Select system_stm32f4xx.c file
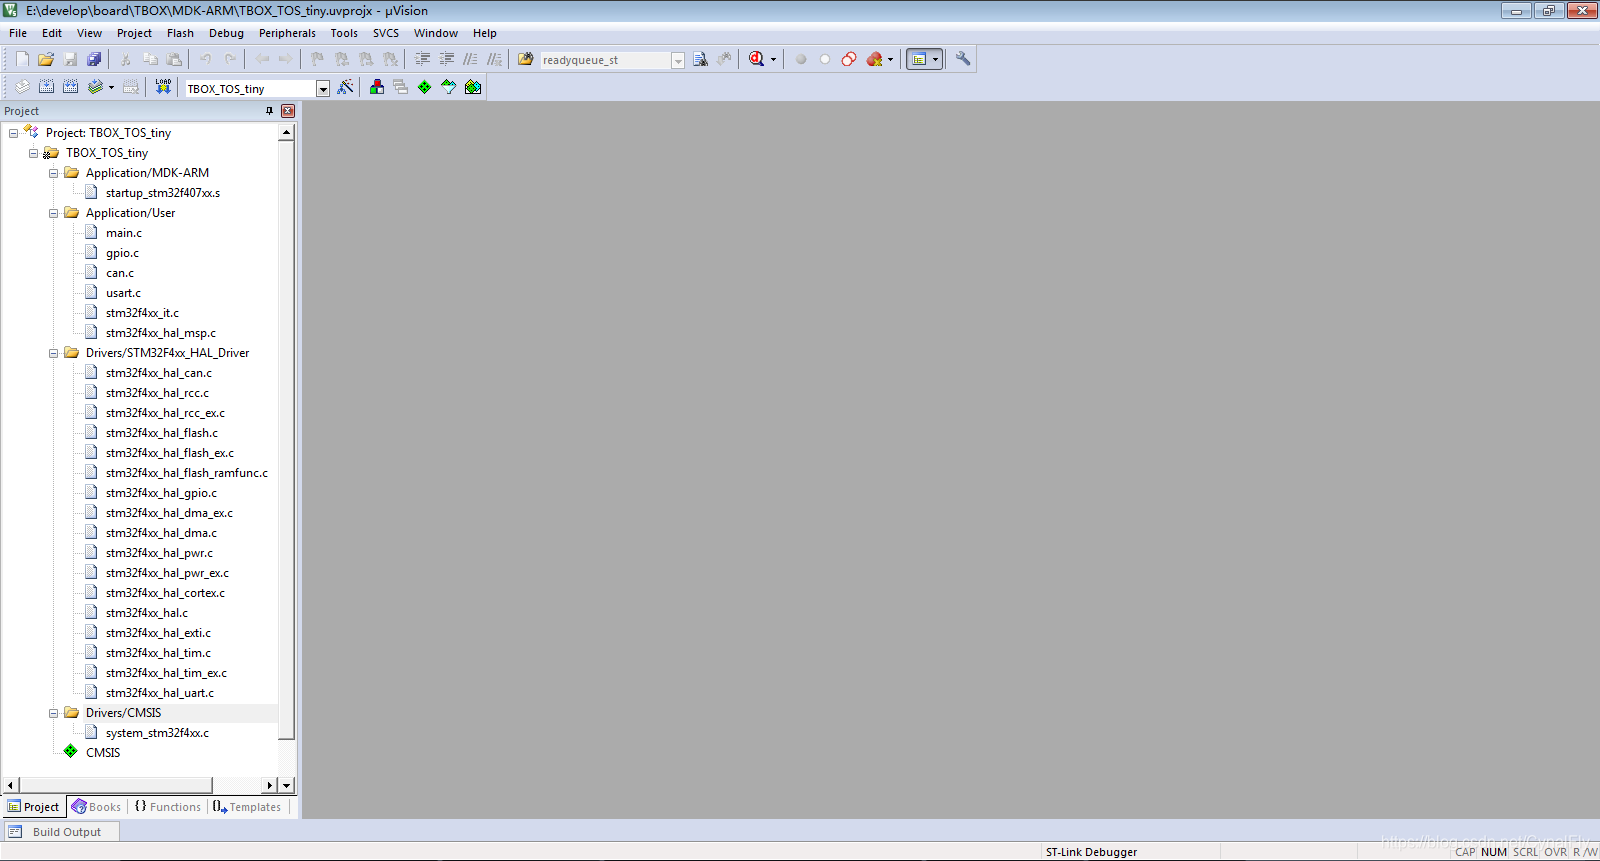Image resolution: width=1600 pixels, height=861 pixels. (x=157, y=733)
